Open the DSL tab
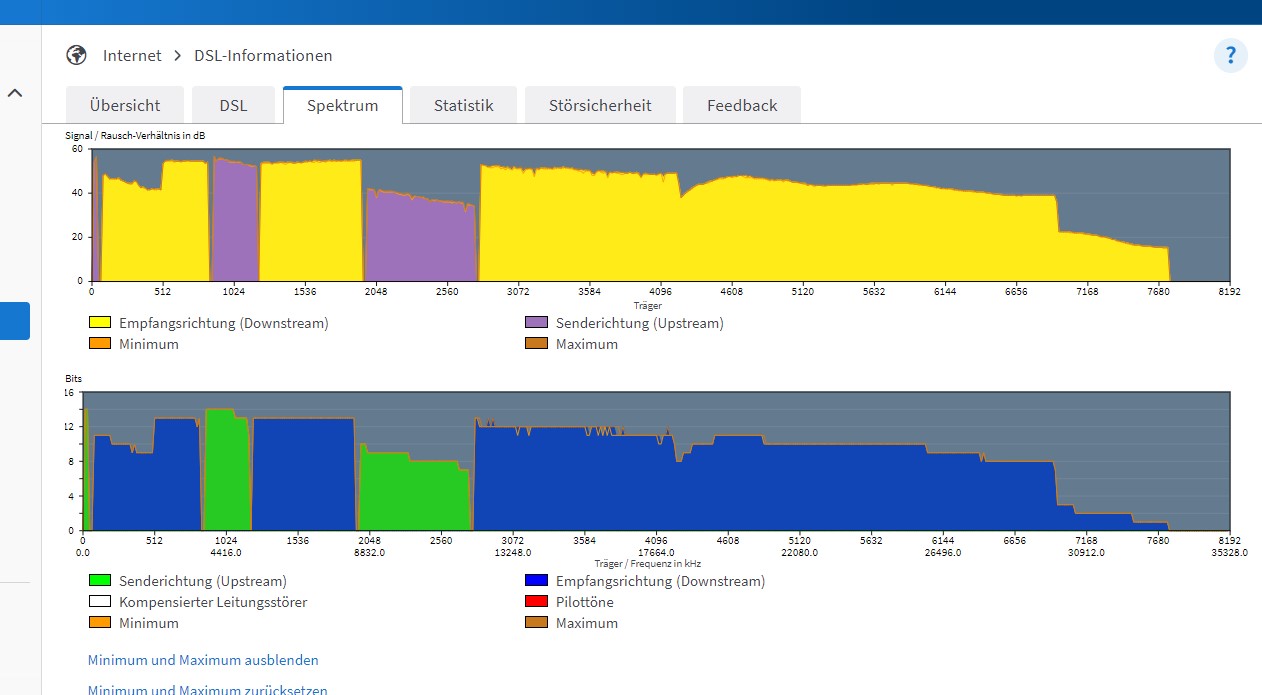This screenshot has height=695, width=1262. pyautogui.click(x=234, y=105)
